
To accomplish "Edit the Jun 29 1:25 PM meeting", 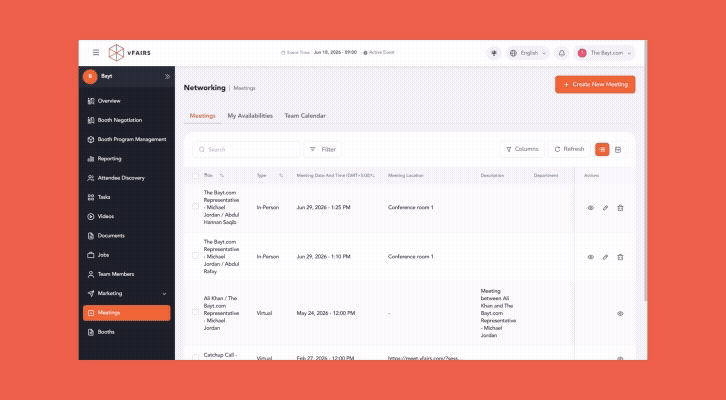I will (x=605, y=208).
